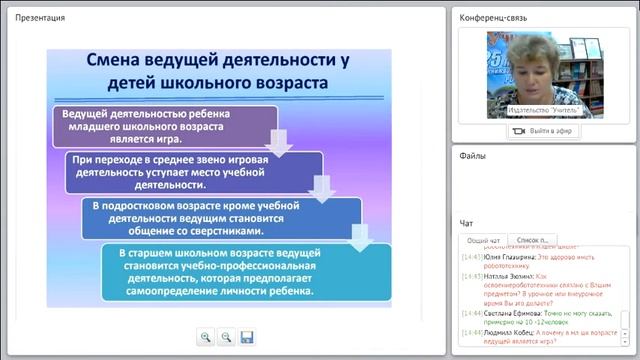
Task: Click slide box 'В подростковом возрасте'
Action: pos(221,218)
